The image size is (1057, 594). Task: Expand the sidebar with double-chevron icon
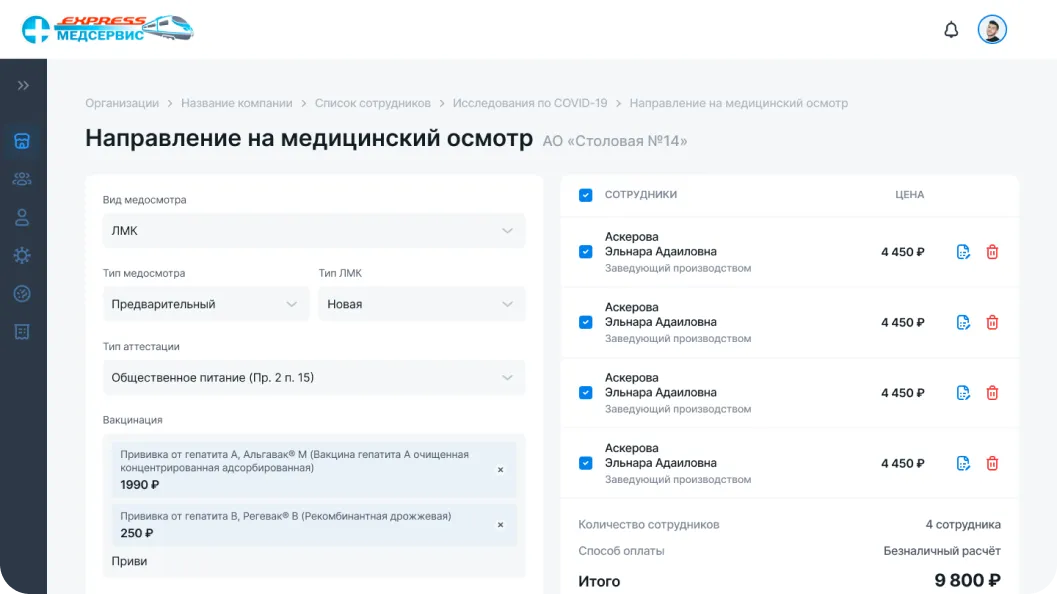pyautogui.click(x=23, y=86)
